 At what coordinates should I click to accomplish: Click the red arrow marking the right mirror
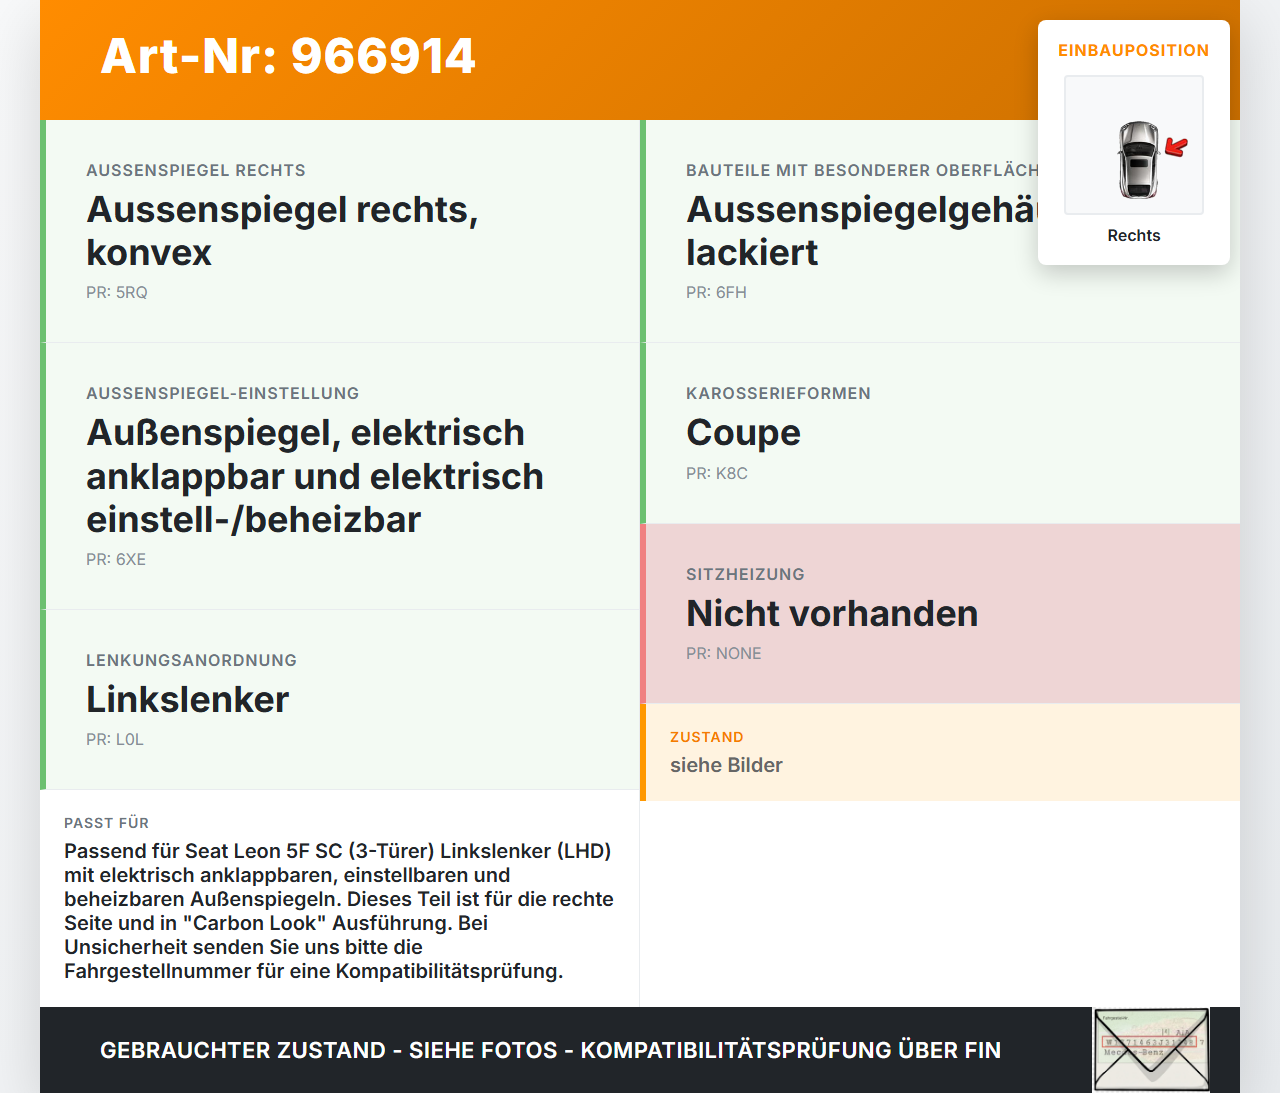[1175, 148]
